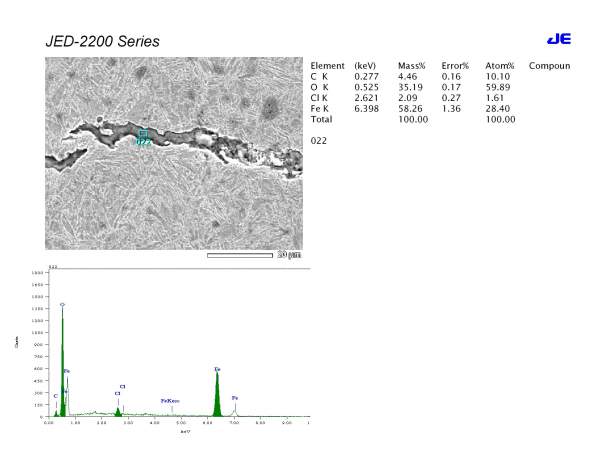Click the oxygen mass value 35.19

pos(410,87)
